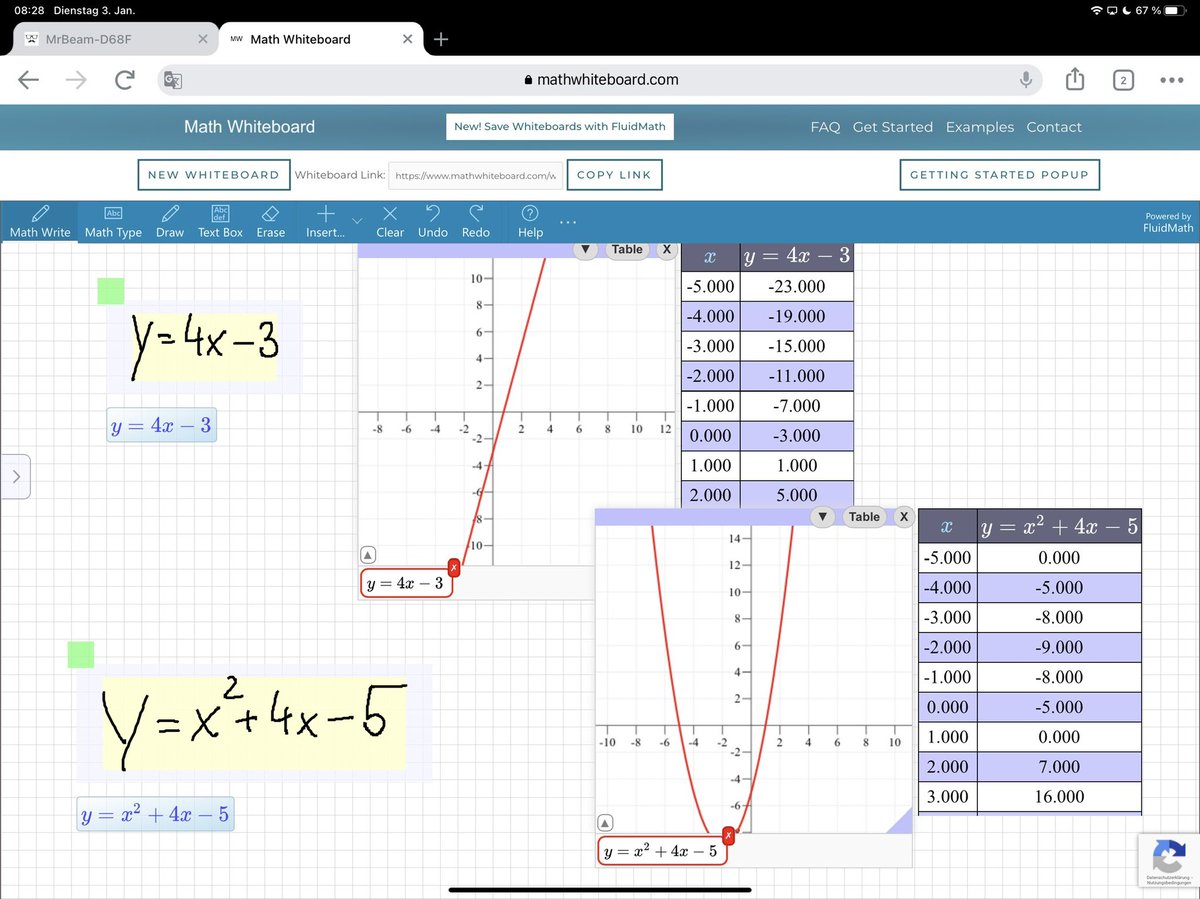Activate the Text Box tool
The image size is (1200, 899).
coord(220,221)
